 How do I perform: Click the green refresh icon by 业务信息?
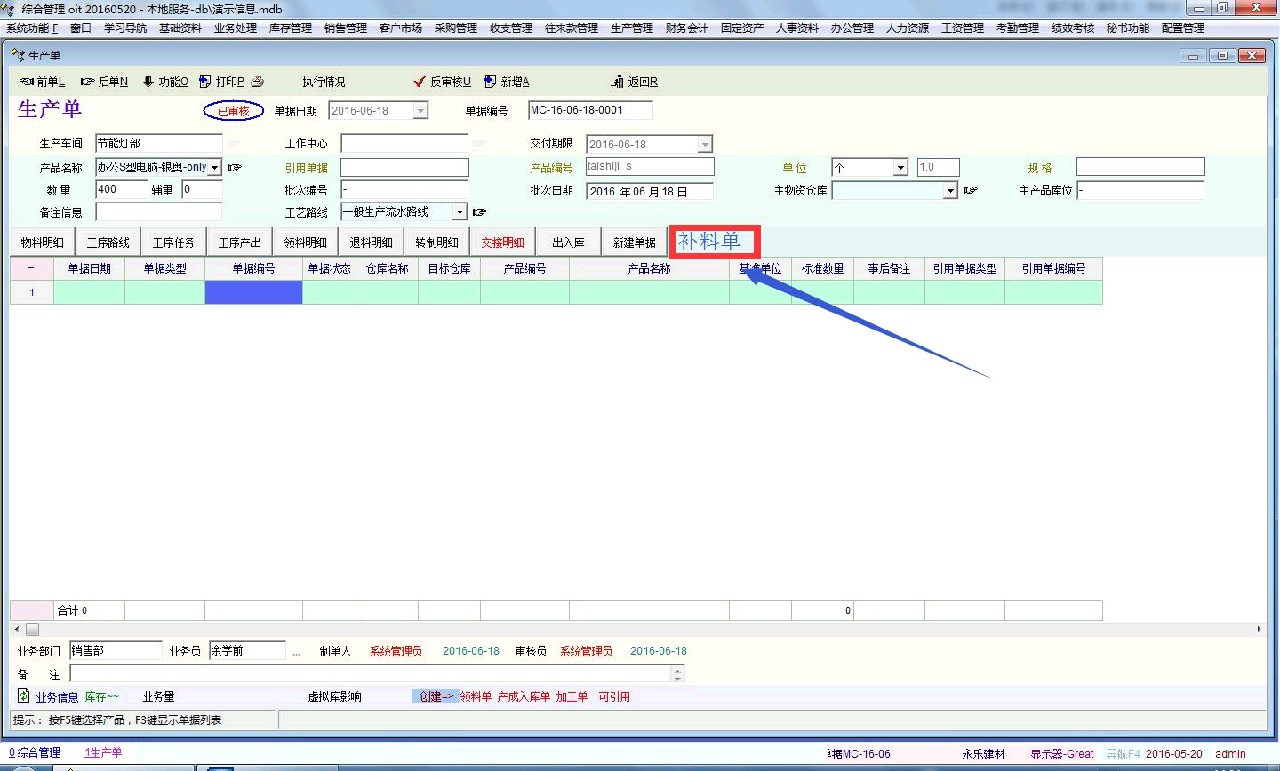[23, 696]
